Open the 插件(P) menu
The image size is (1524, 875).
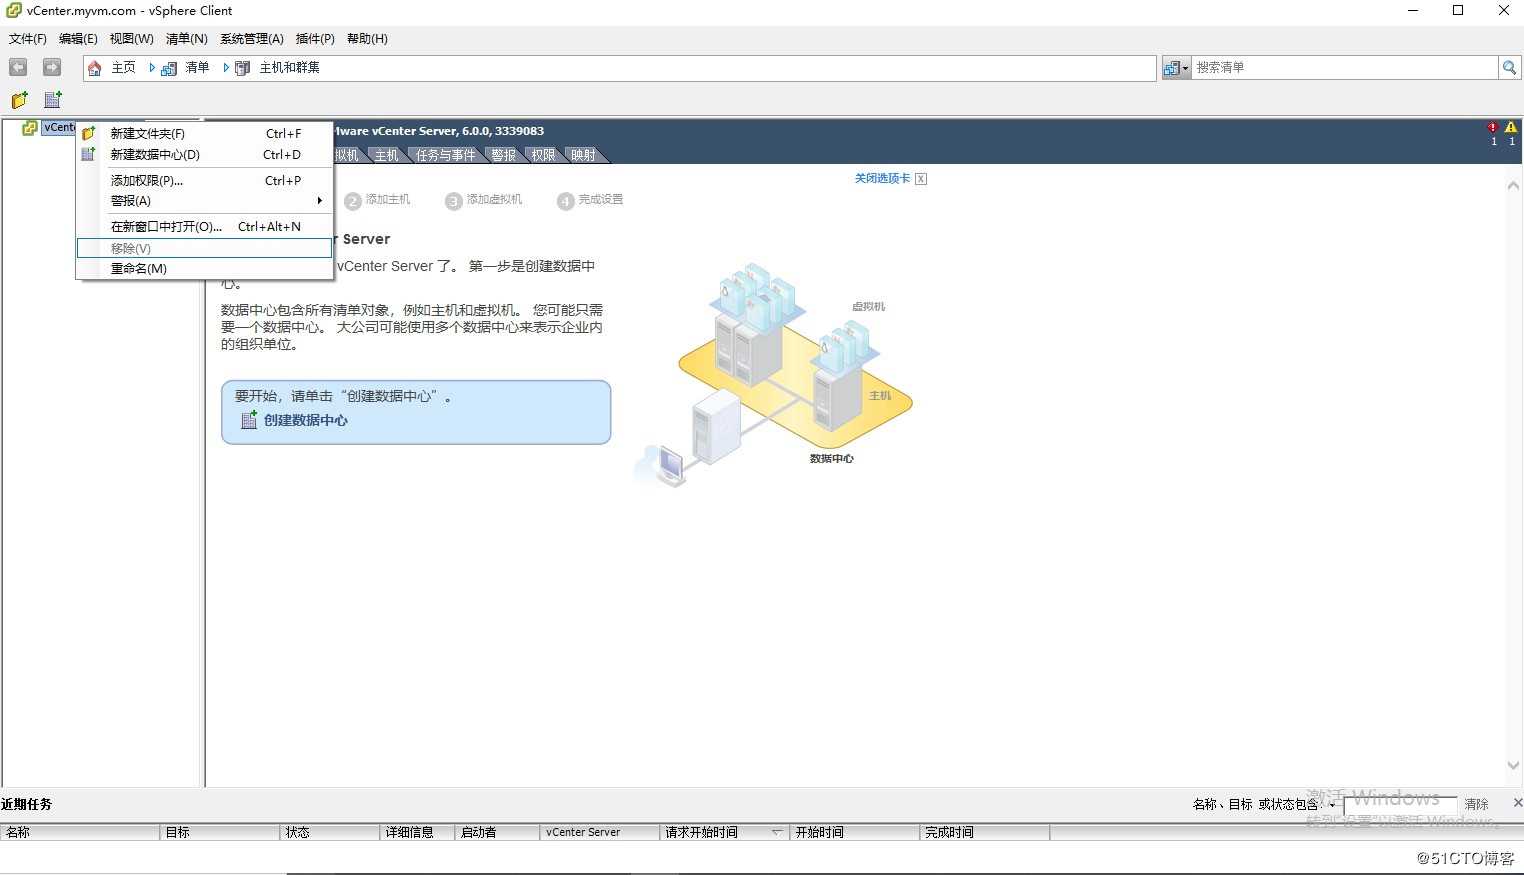[315, 39]
